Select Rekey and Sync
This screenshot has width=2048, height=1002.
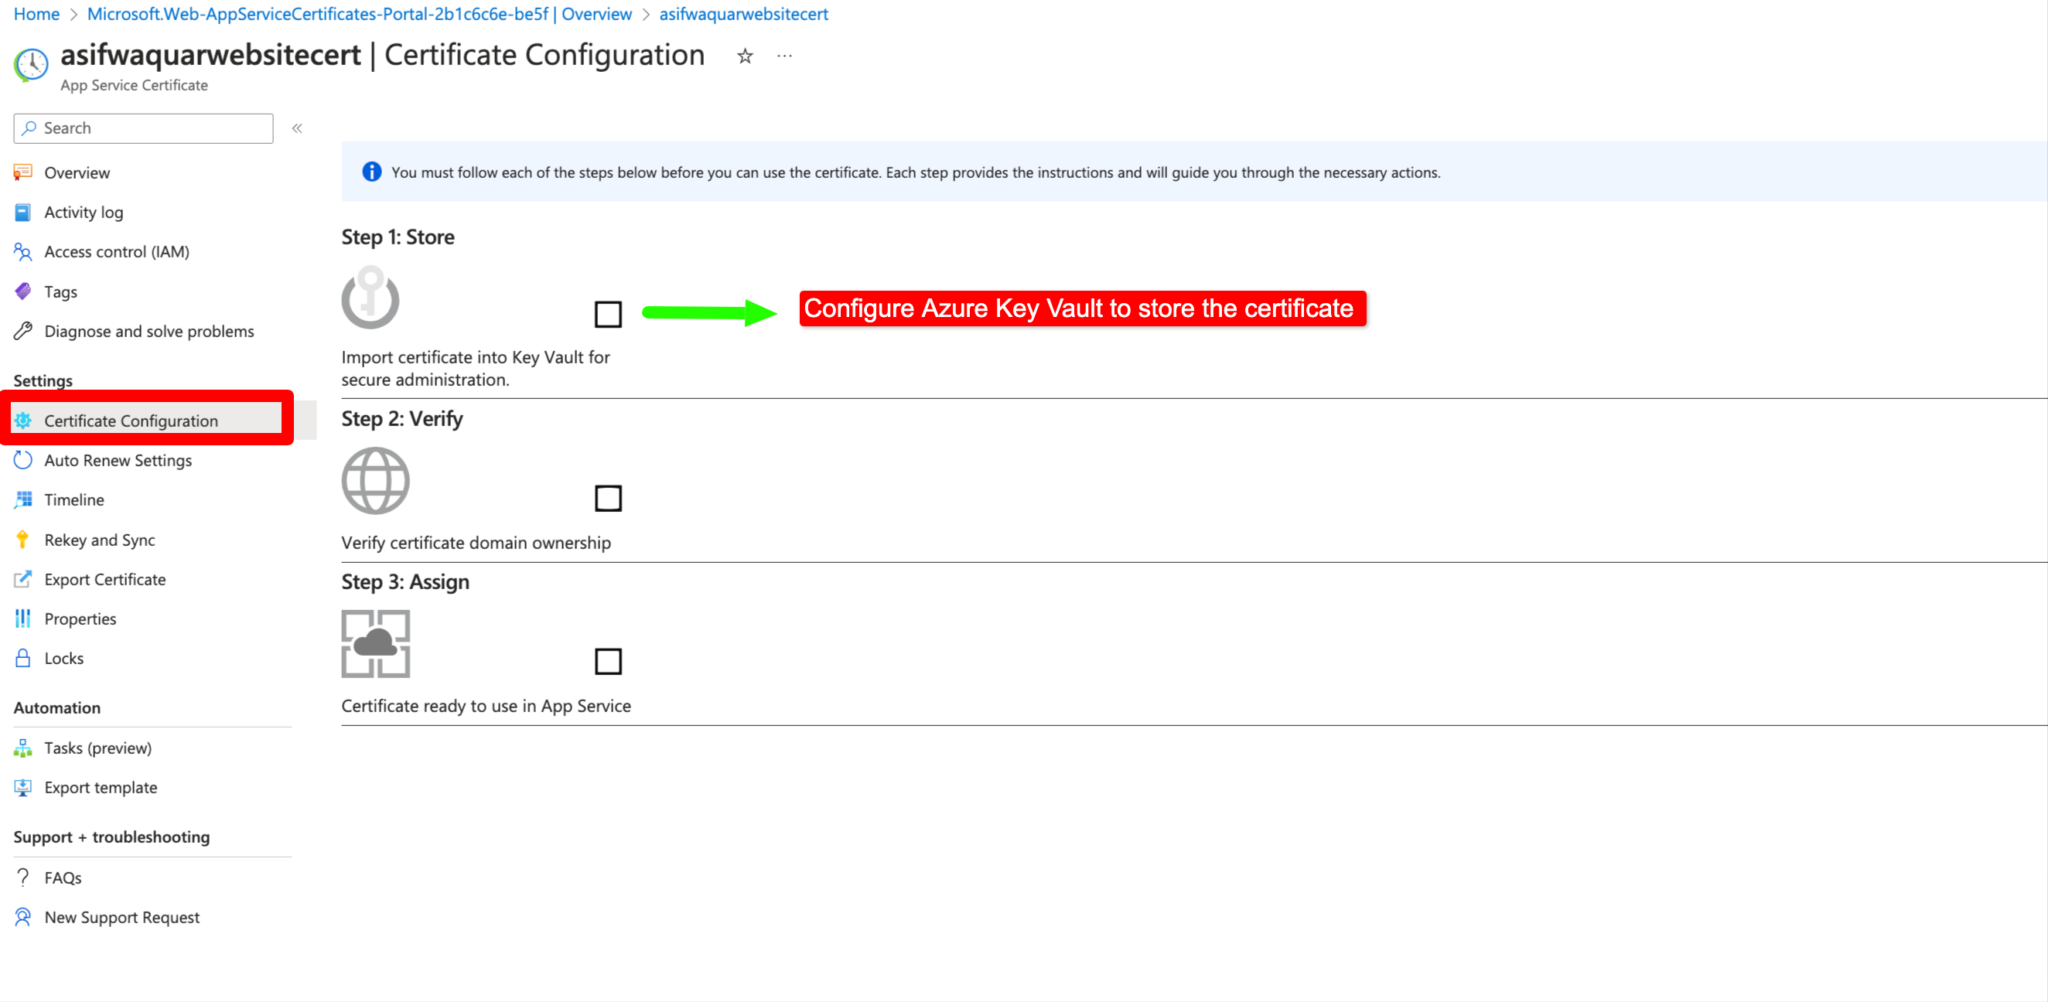click(97, 539)
